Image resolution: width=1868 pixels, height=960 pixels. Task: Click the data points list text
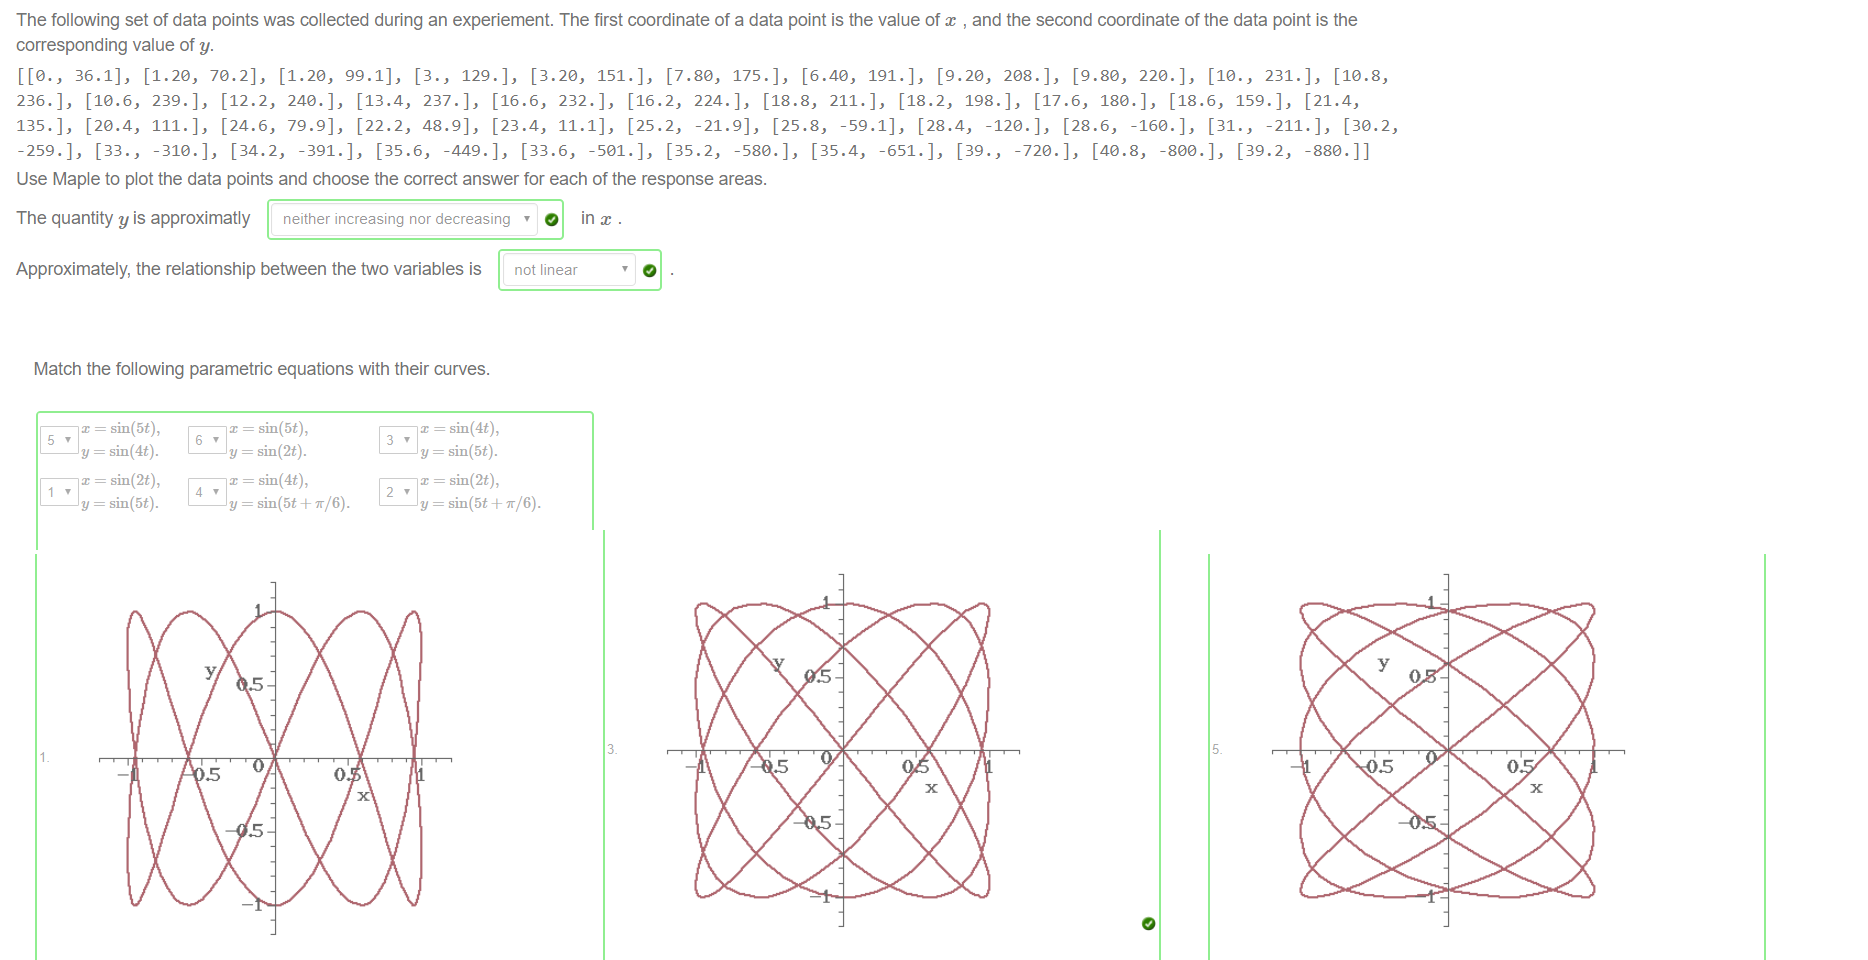(707, 113)
